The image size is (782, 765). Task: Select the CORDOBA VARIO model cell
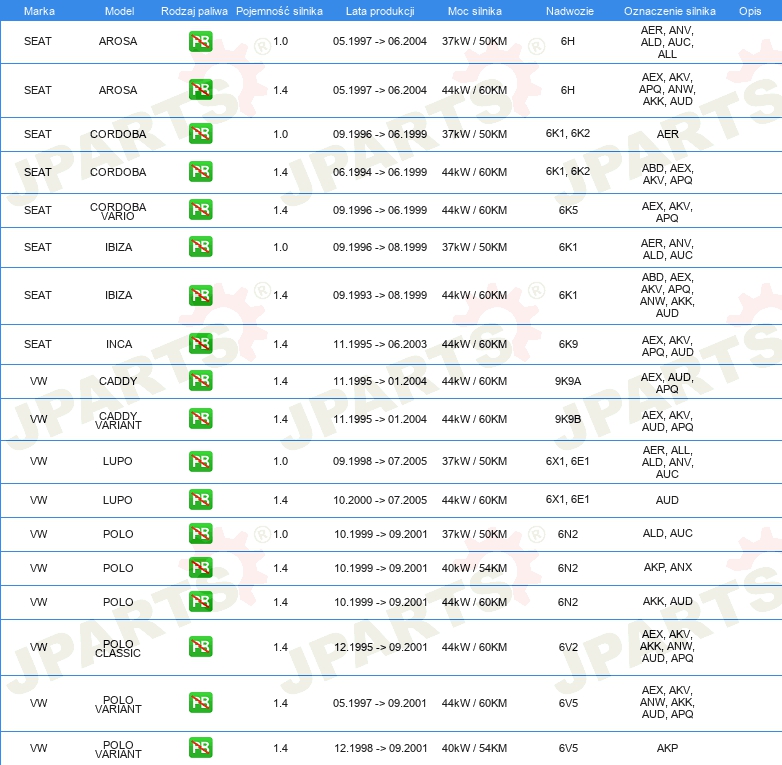118,211
